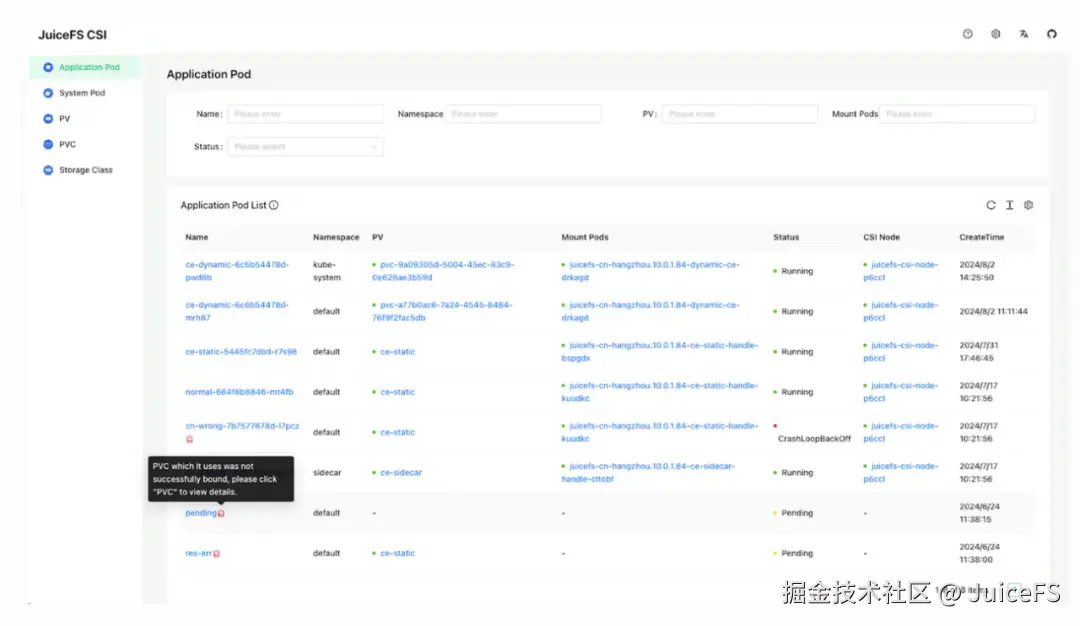Focus the Mount Pods filter input
The width and height of the screenshot is (1080, 626).
pos(957,114)
